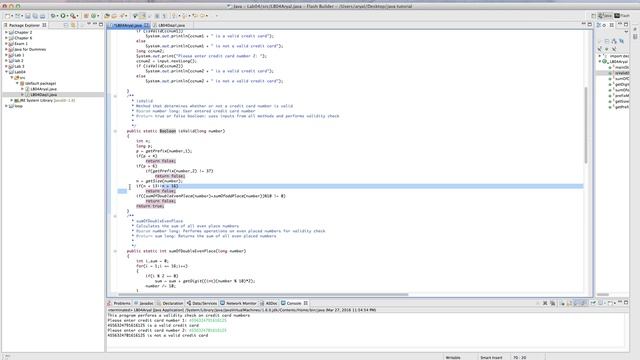The image size is (640, 360).
Task: Open dropdown arrow next to Debug icon
Action: 58,16
